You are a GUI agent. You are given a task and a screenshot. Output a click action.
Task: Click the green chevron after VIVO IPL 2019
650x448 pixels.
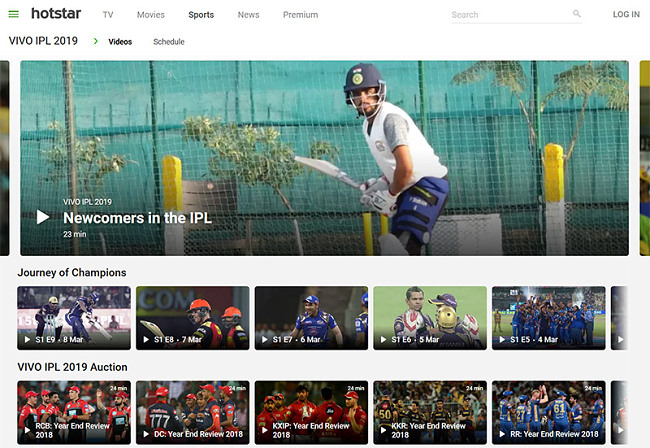(96, 41)
